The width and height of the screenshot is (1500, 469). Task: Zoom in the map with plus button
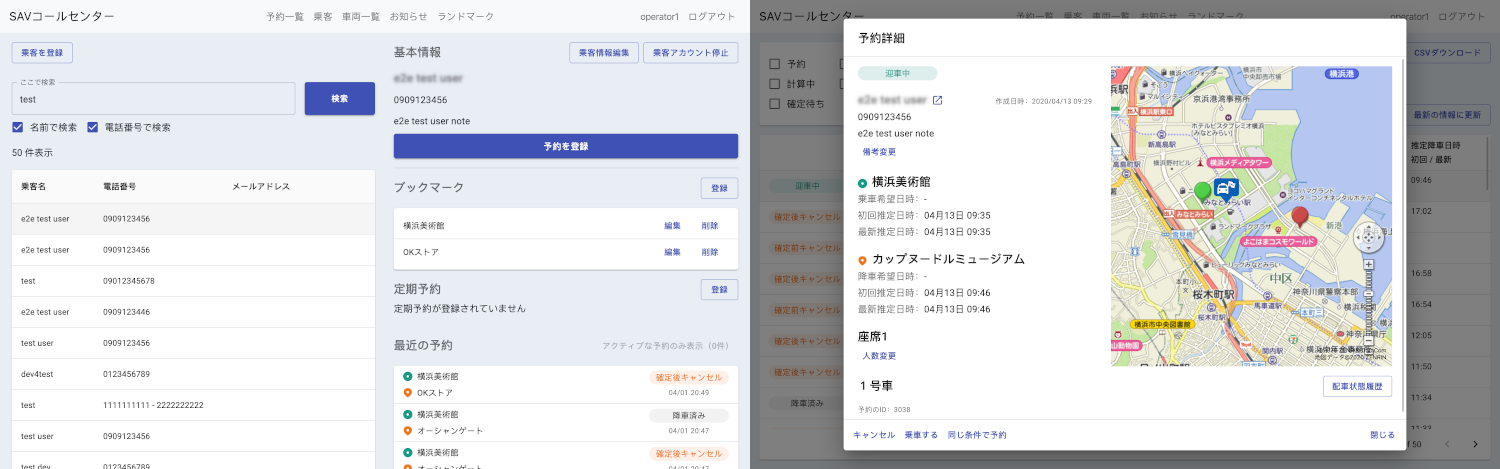click(1368, 265)
